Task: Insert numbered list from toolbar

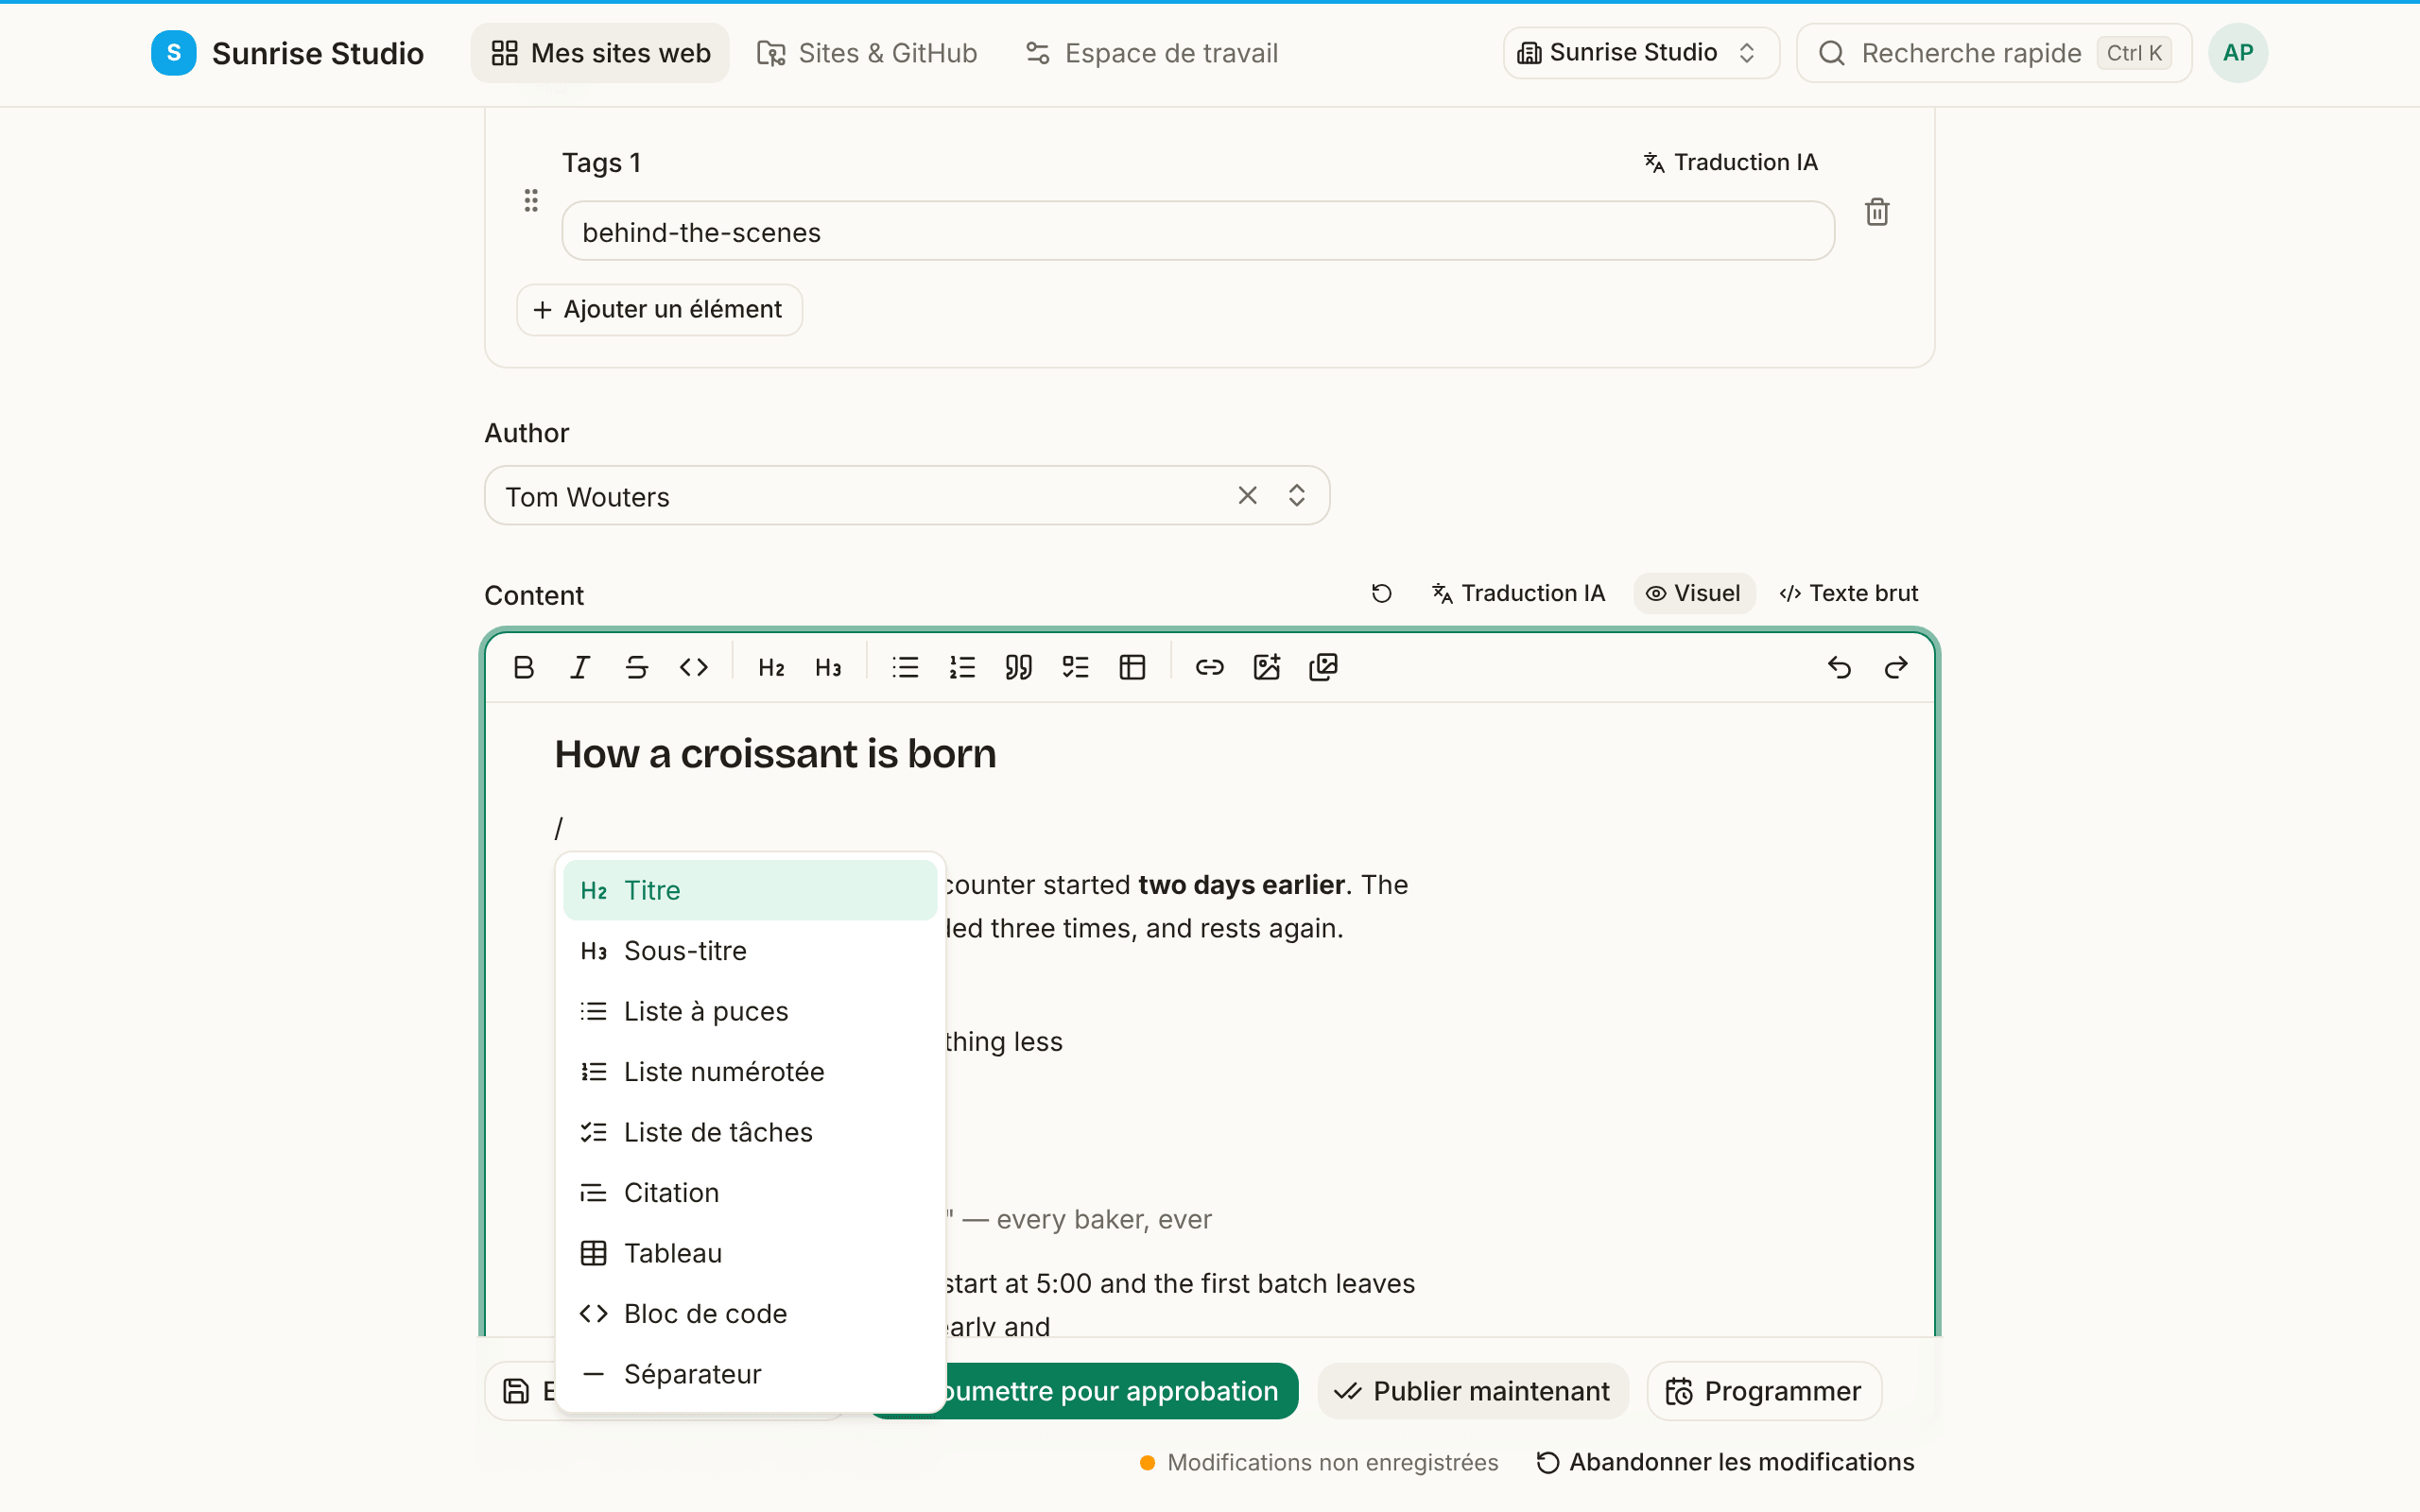Action: [962, 667]
